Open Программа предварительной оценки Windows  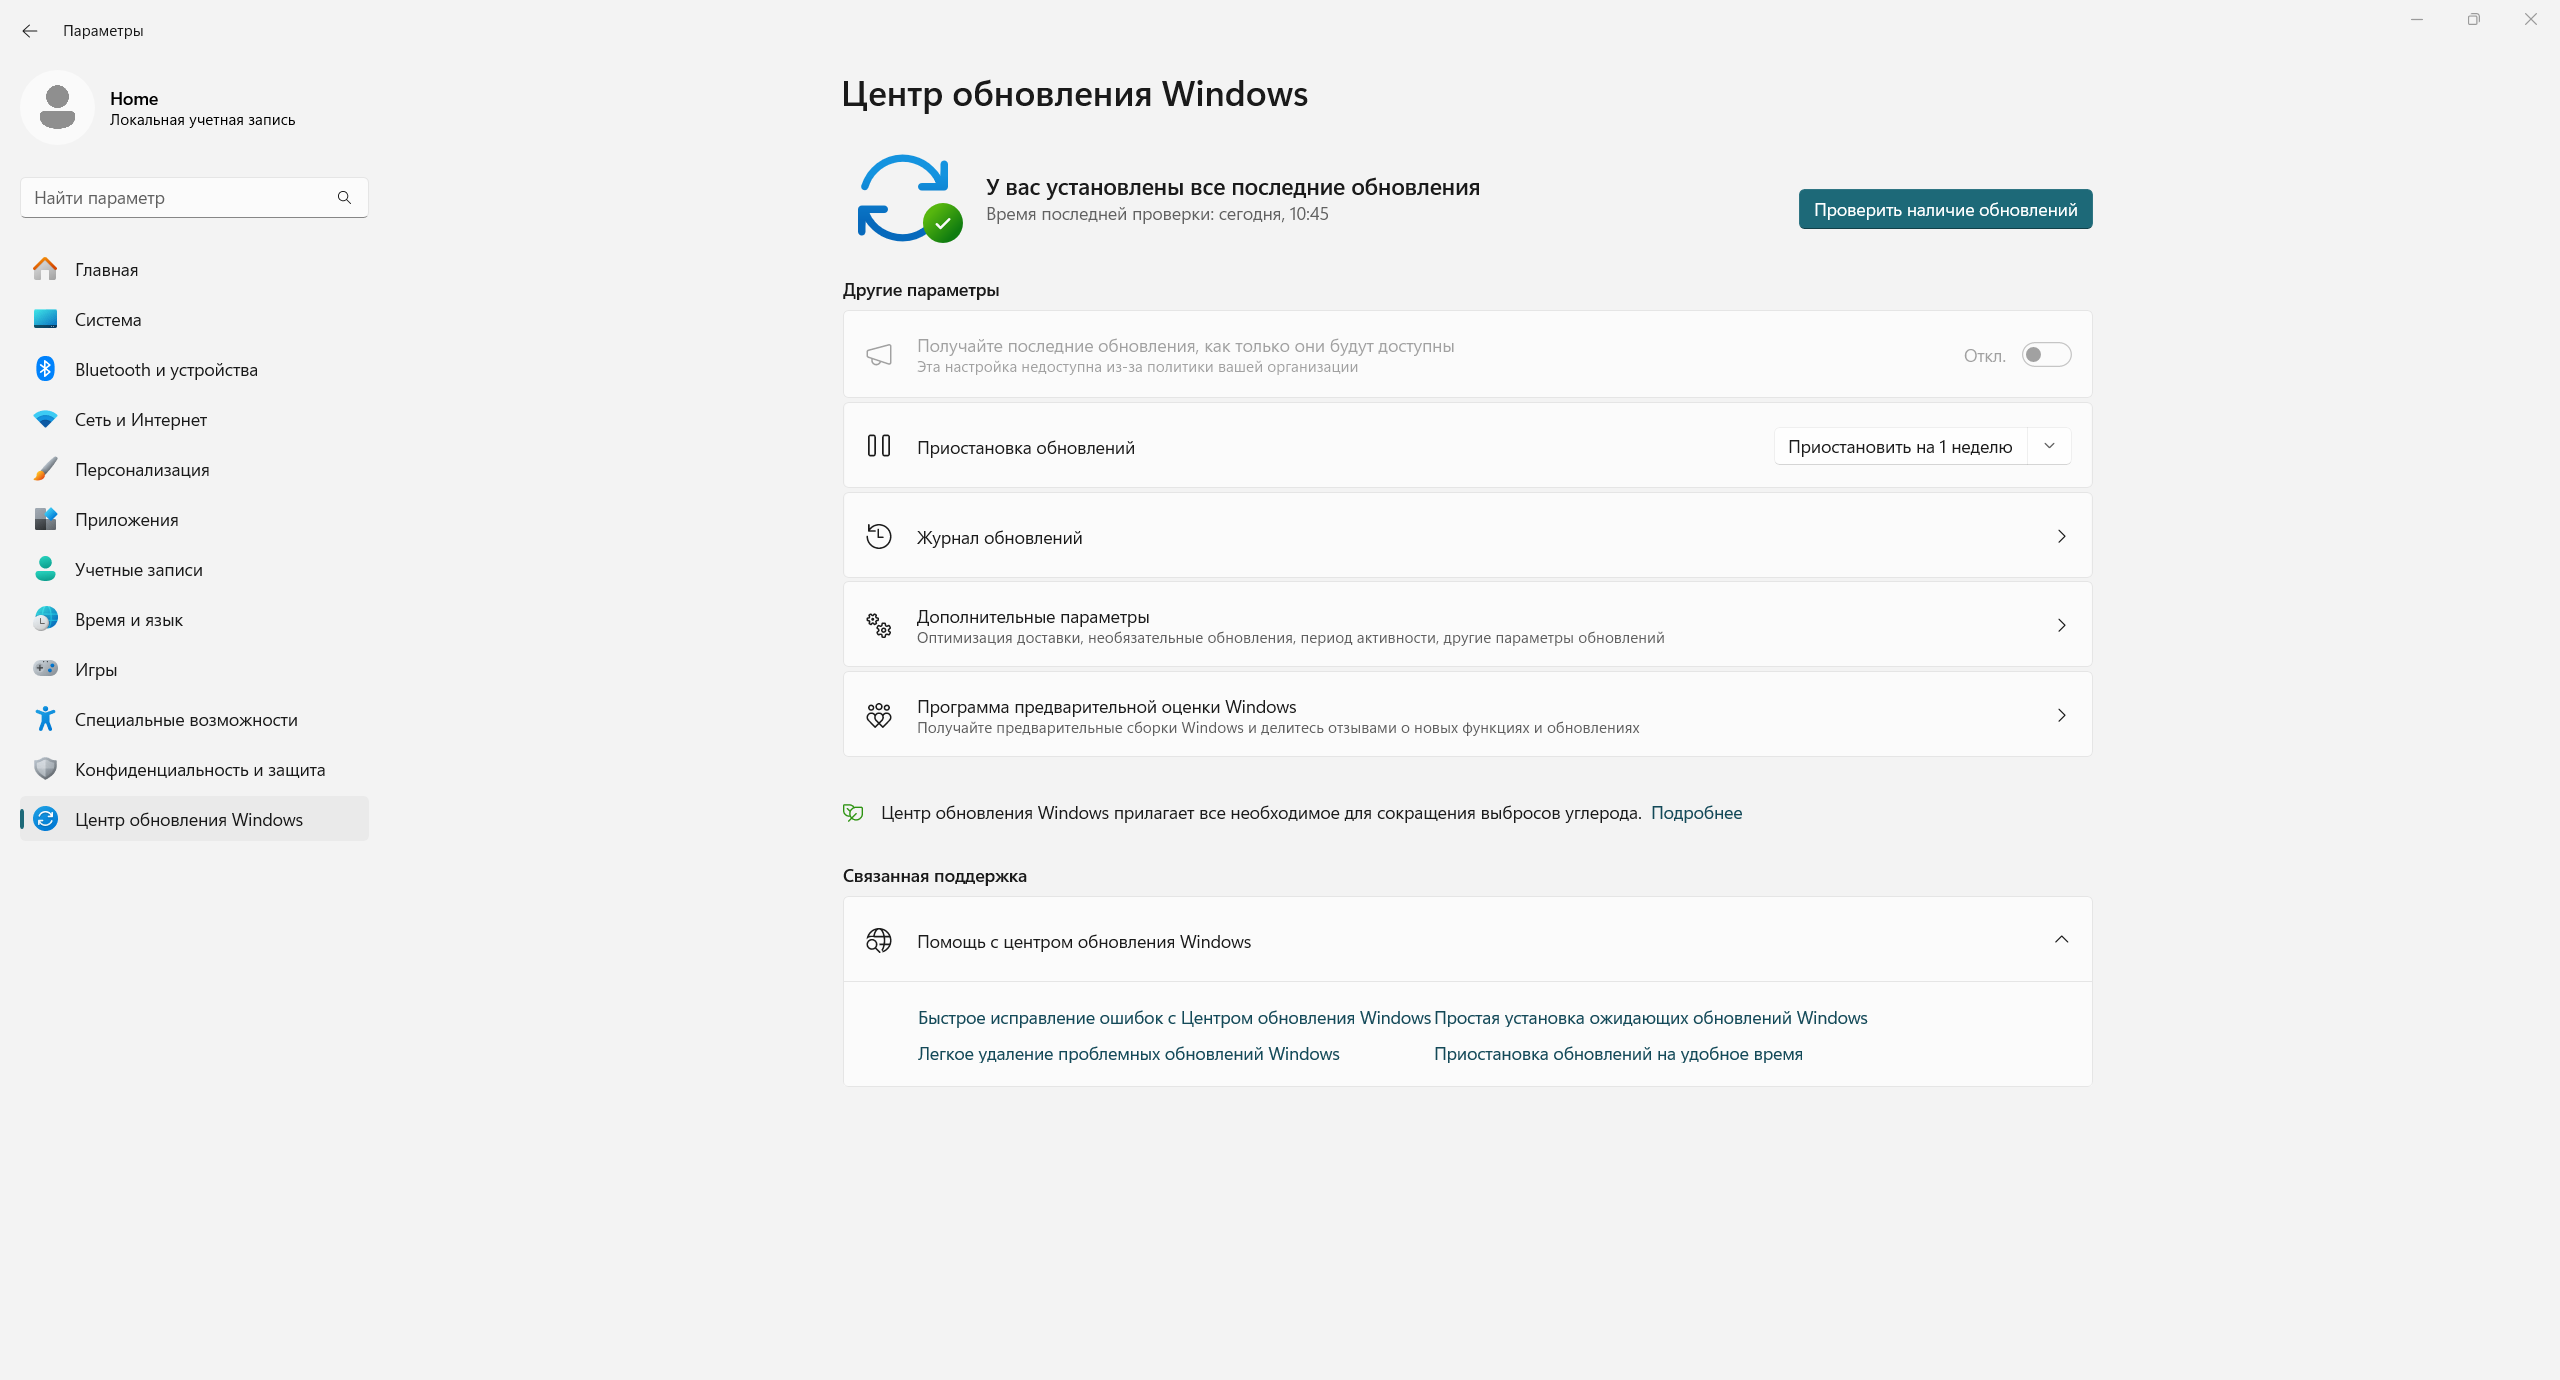click(x=1465, y=714)
